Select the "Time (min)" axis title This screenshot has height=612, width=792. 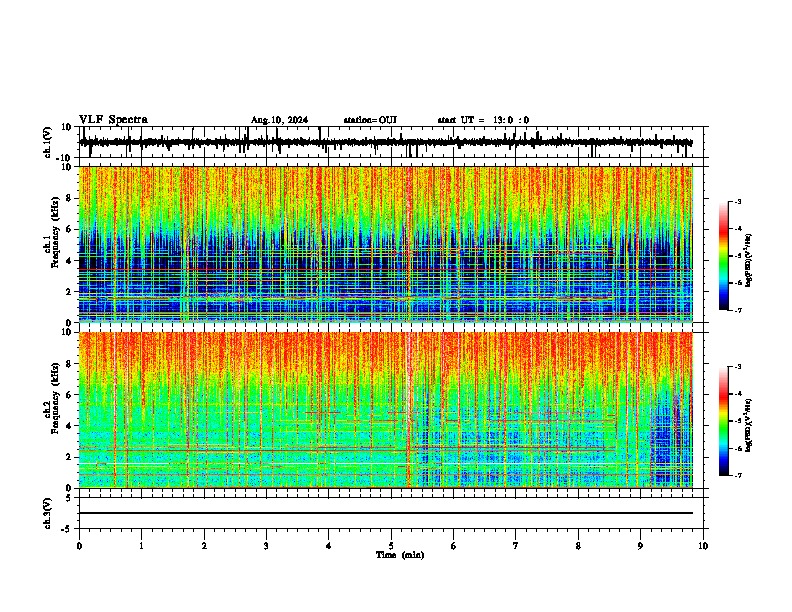400,555
